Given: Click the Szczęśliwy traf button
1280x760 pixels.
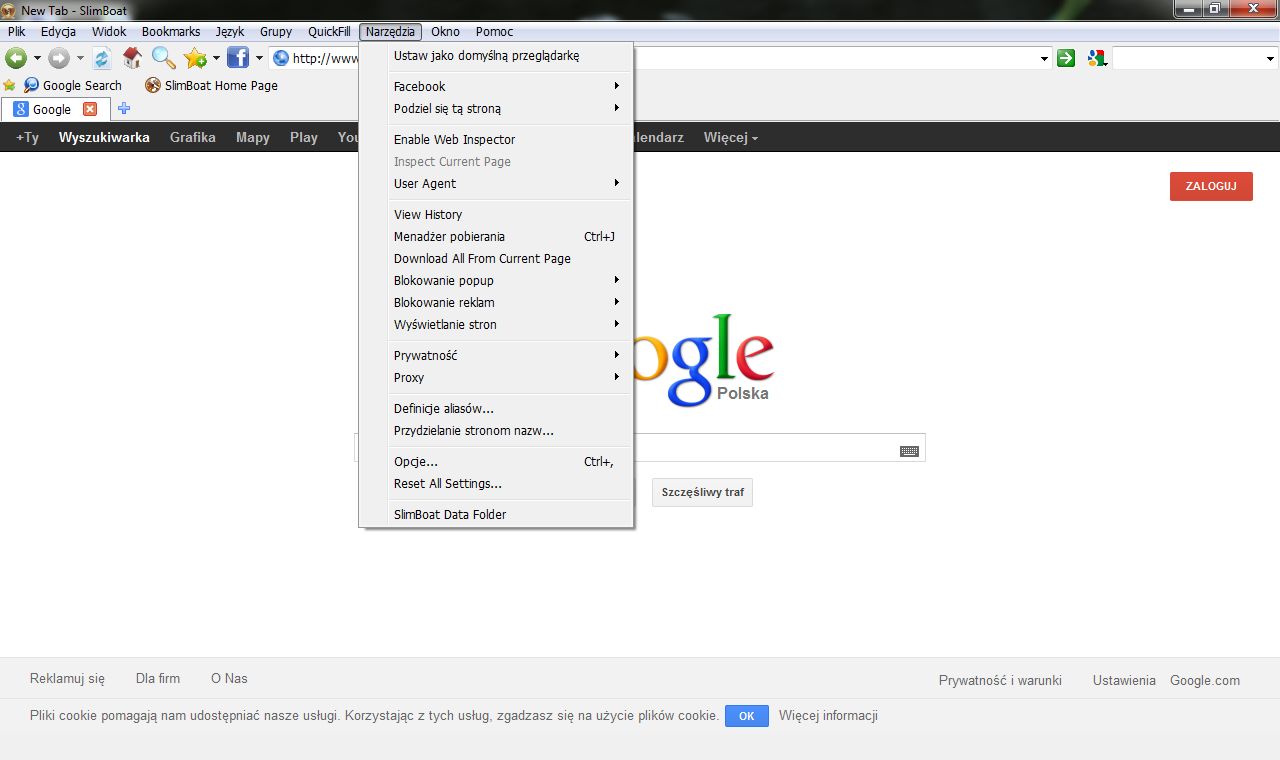Looking at the screenshot, I should pos(702,492).
